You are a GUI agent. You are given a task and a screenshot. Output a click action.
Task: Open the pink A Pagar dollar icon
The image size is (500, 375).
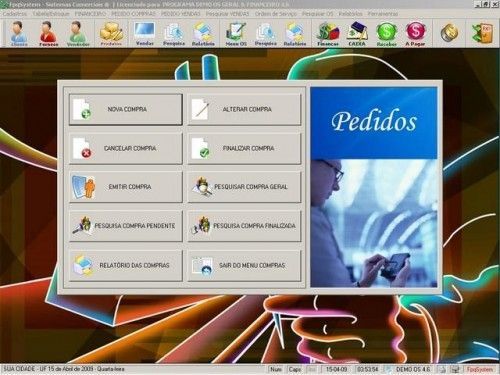coord(415,33)
